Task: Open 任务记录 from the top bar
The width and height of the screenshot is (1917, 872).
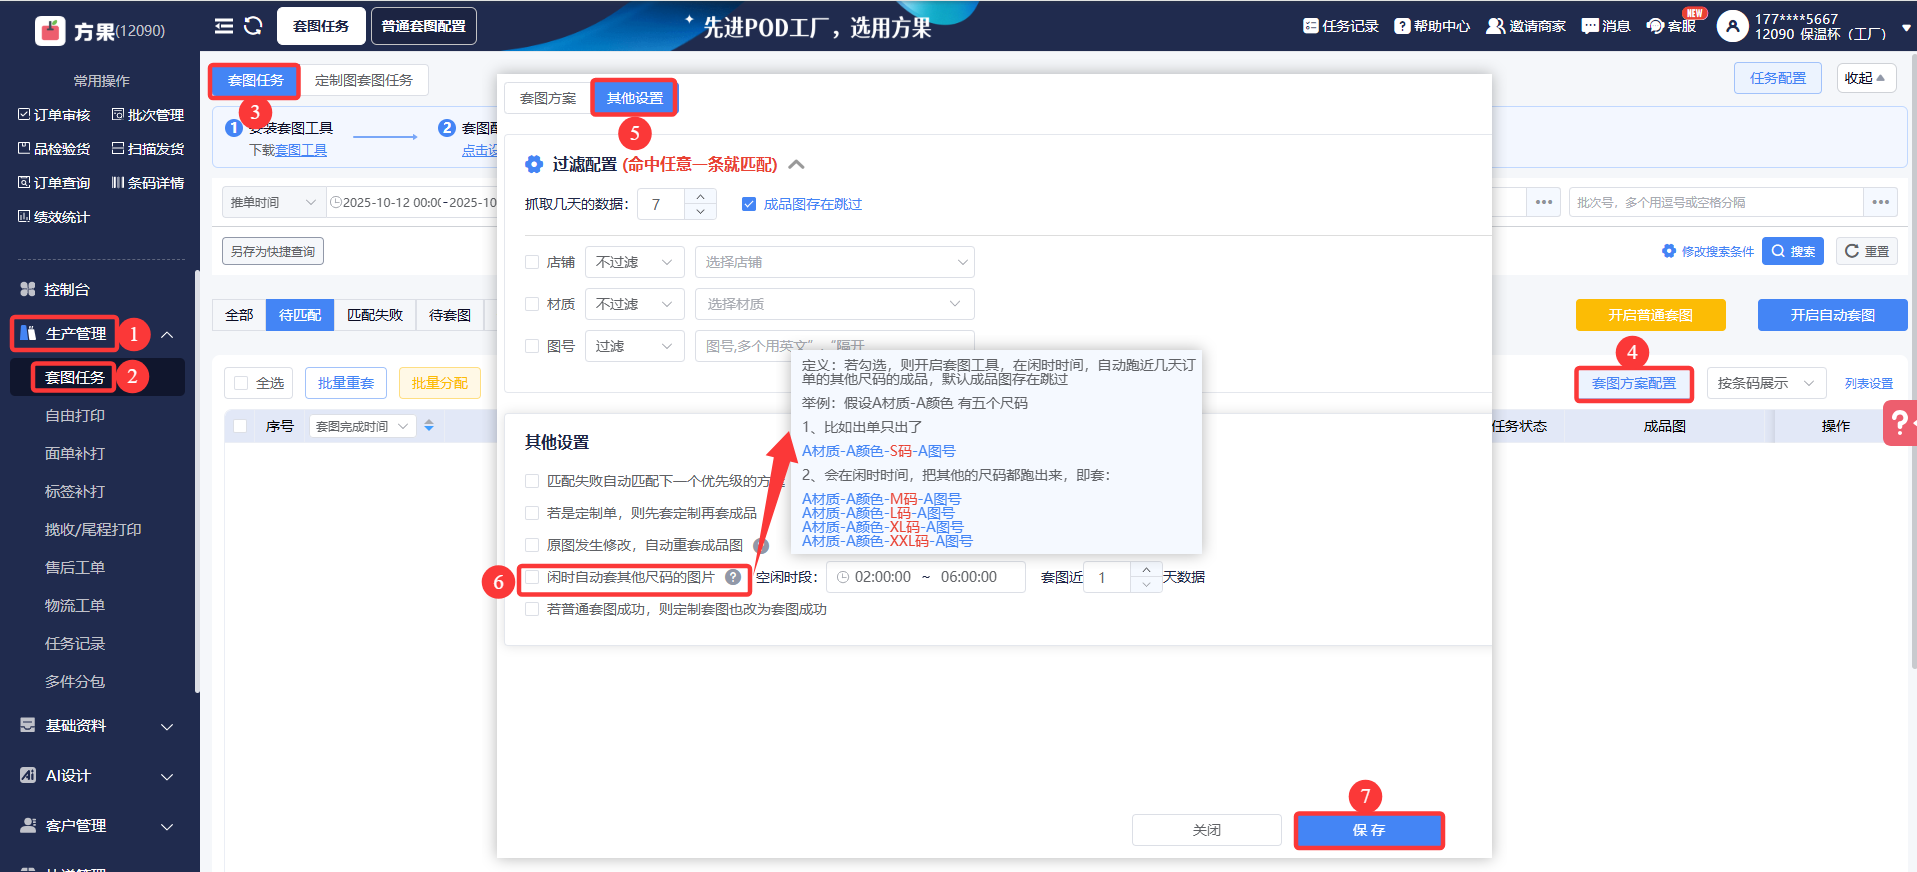Action: [1341, 26]
